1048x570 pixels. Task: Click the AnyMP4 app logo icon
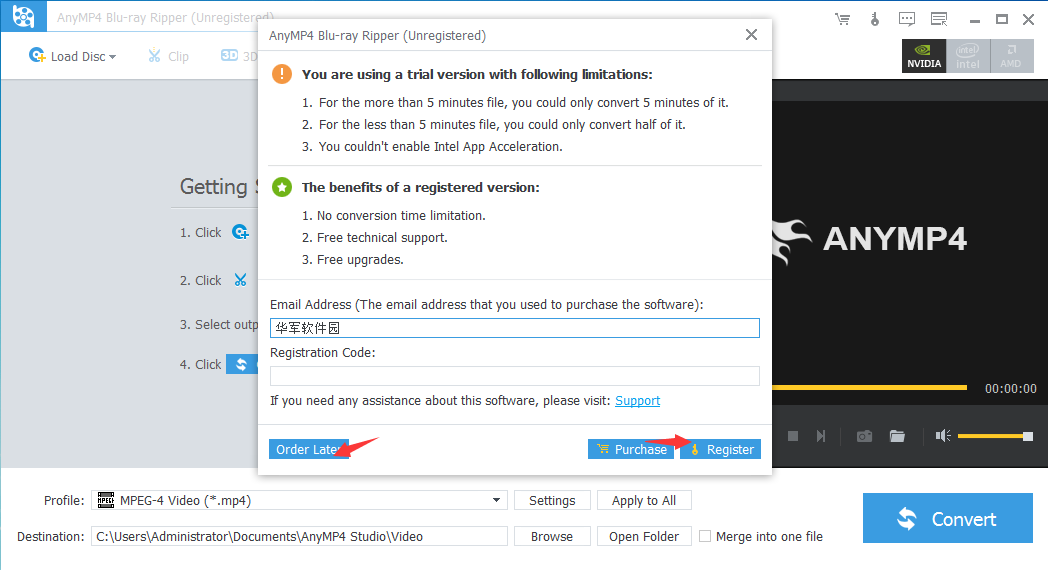pos(23,16)
